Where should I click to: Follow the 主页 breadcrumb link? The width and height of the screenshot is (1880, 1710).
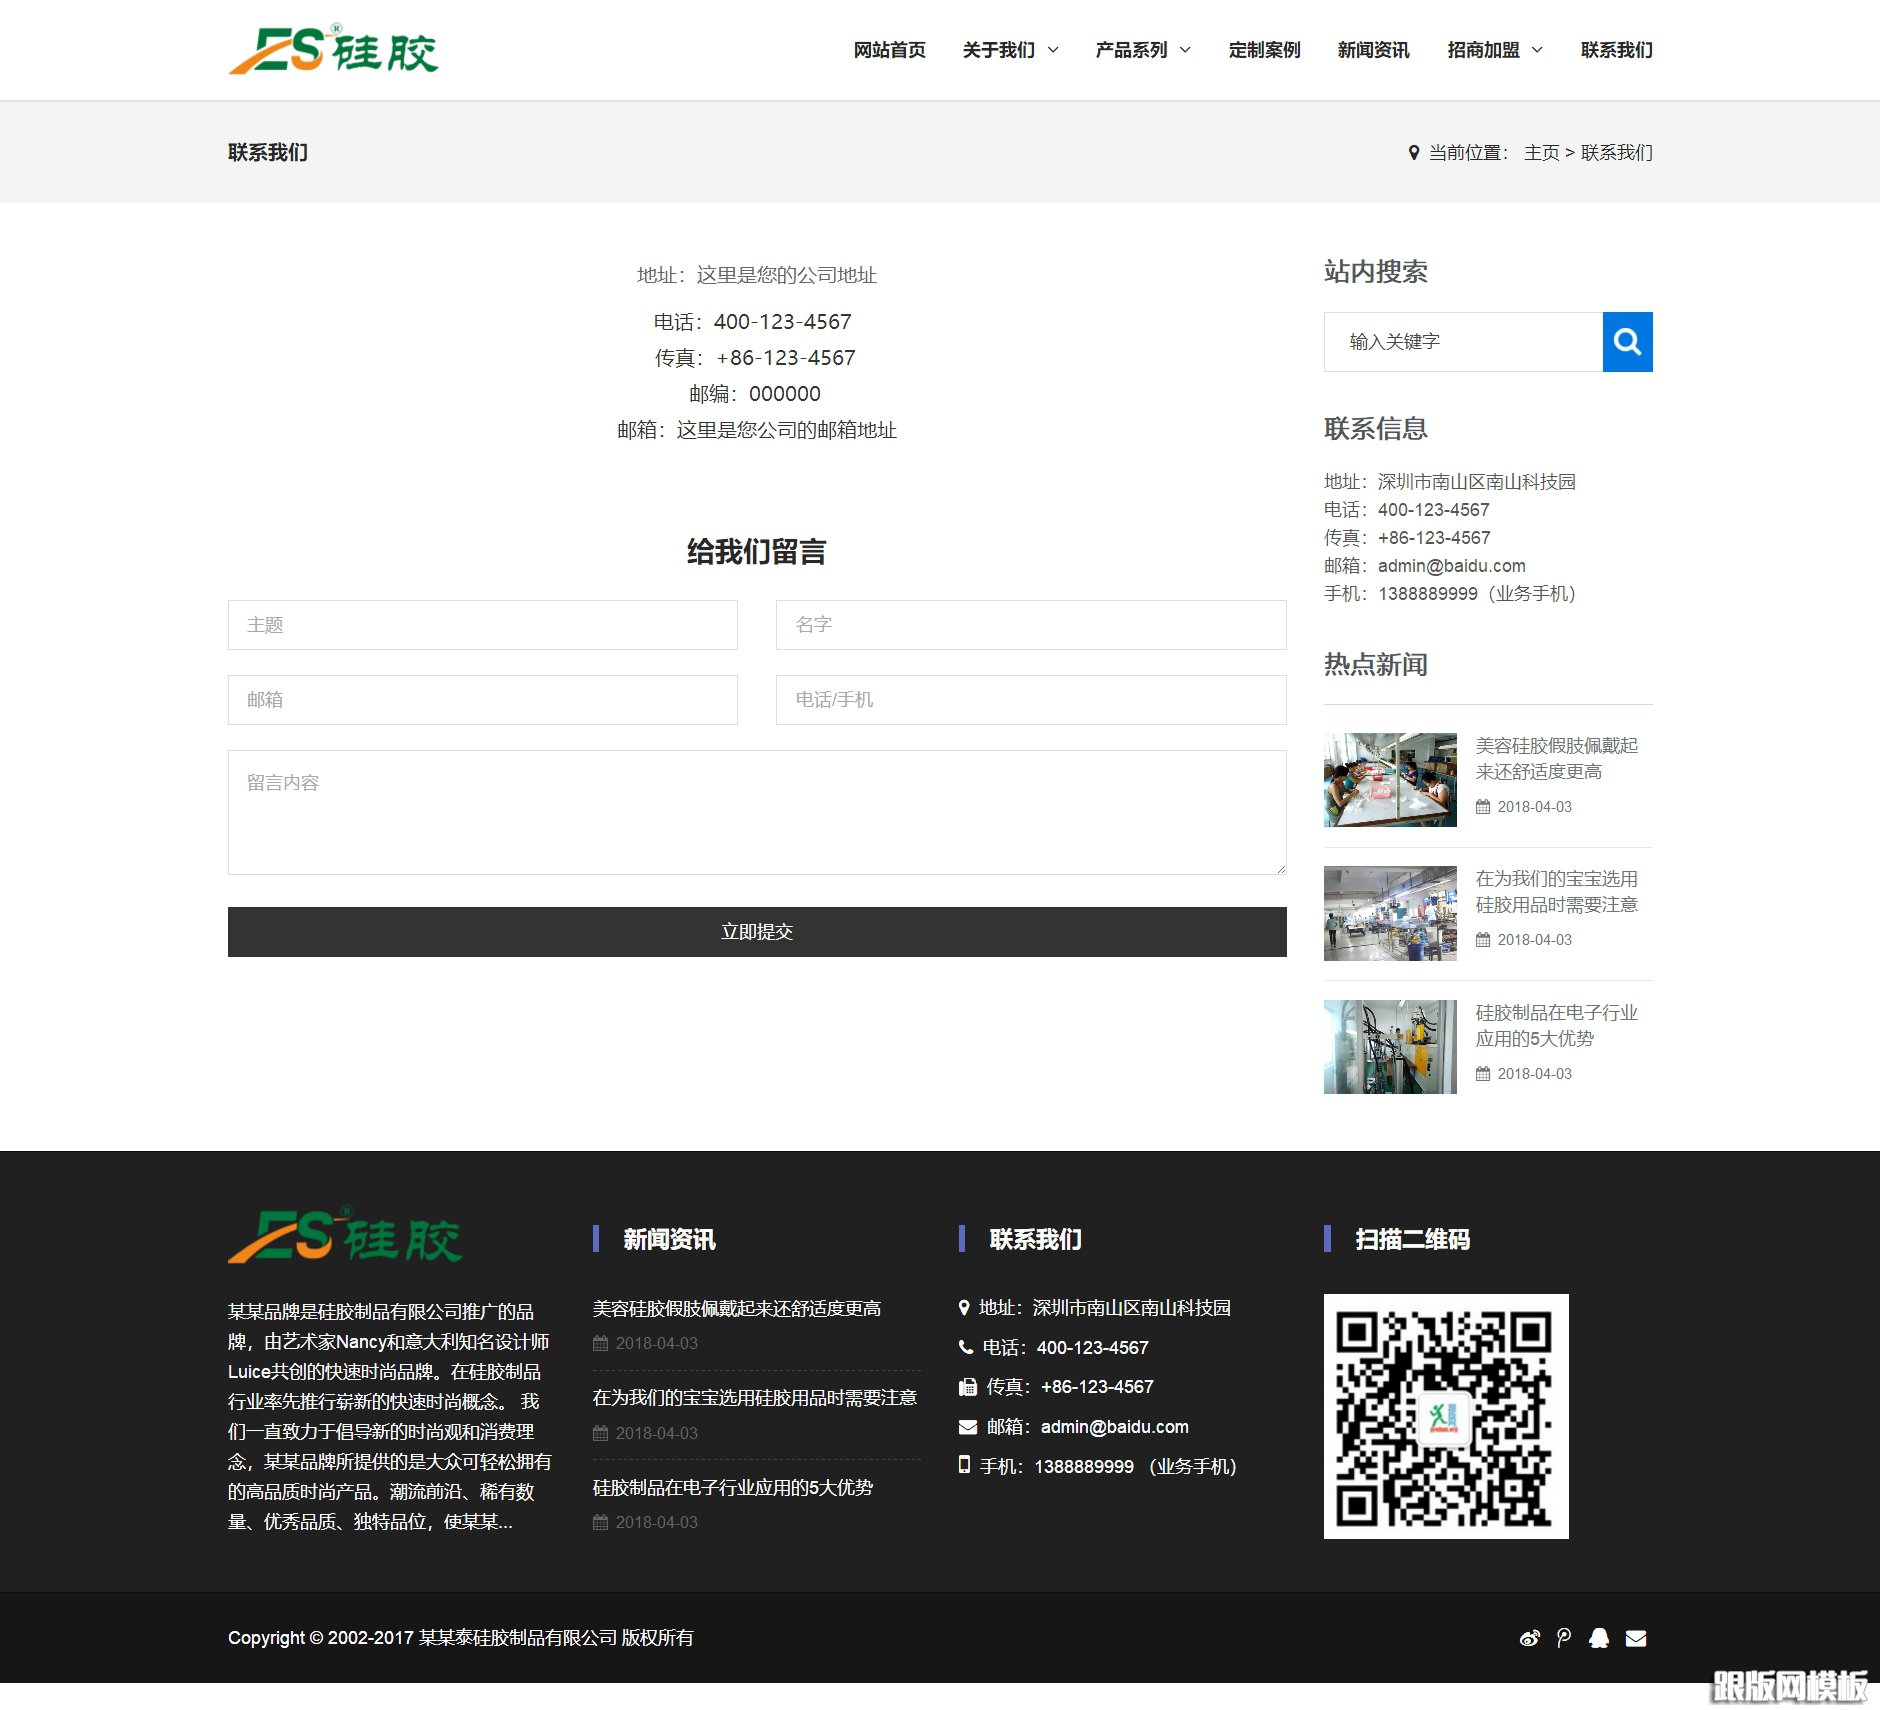[x=1540, y=152]
